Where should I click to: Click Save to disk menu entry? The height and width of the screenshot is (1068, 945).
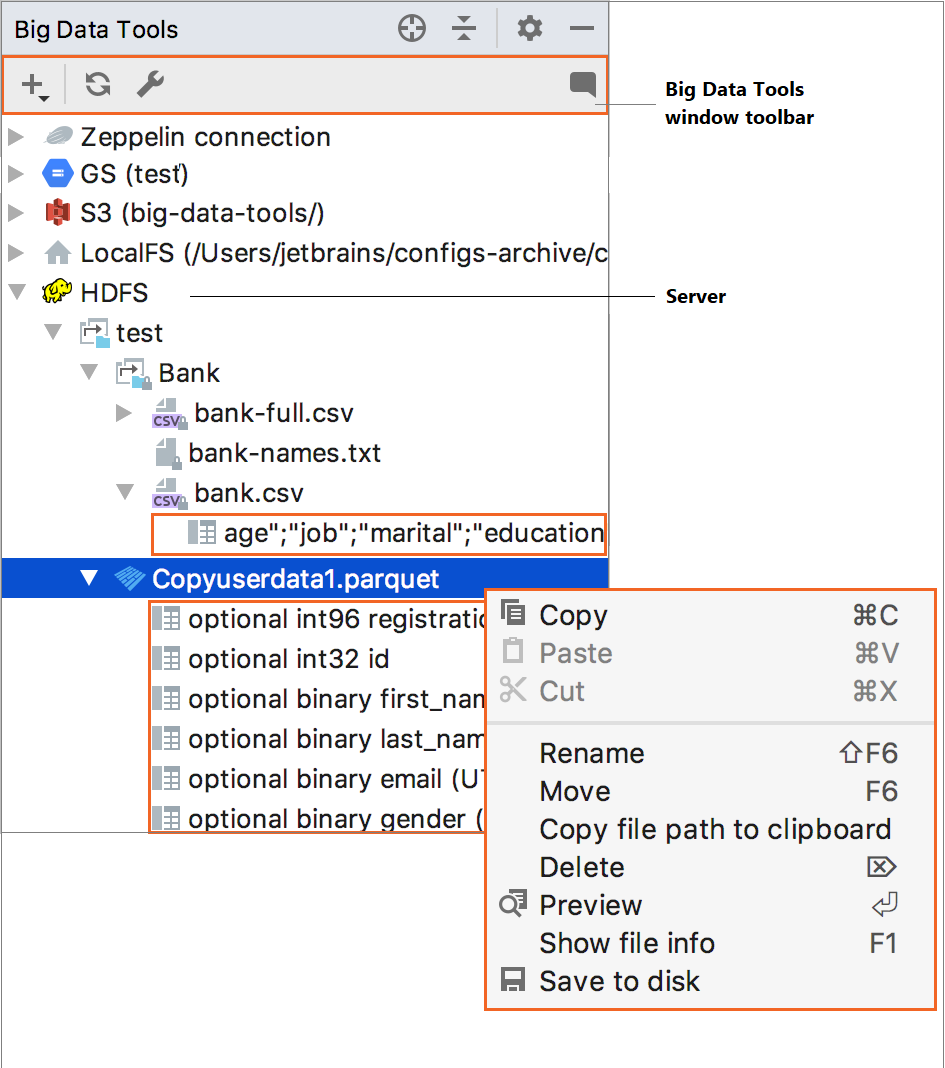(619, 981)
